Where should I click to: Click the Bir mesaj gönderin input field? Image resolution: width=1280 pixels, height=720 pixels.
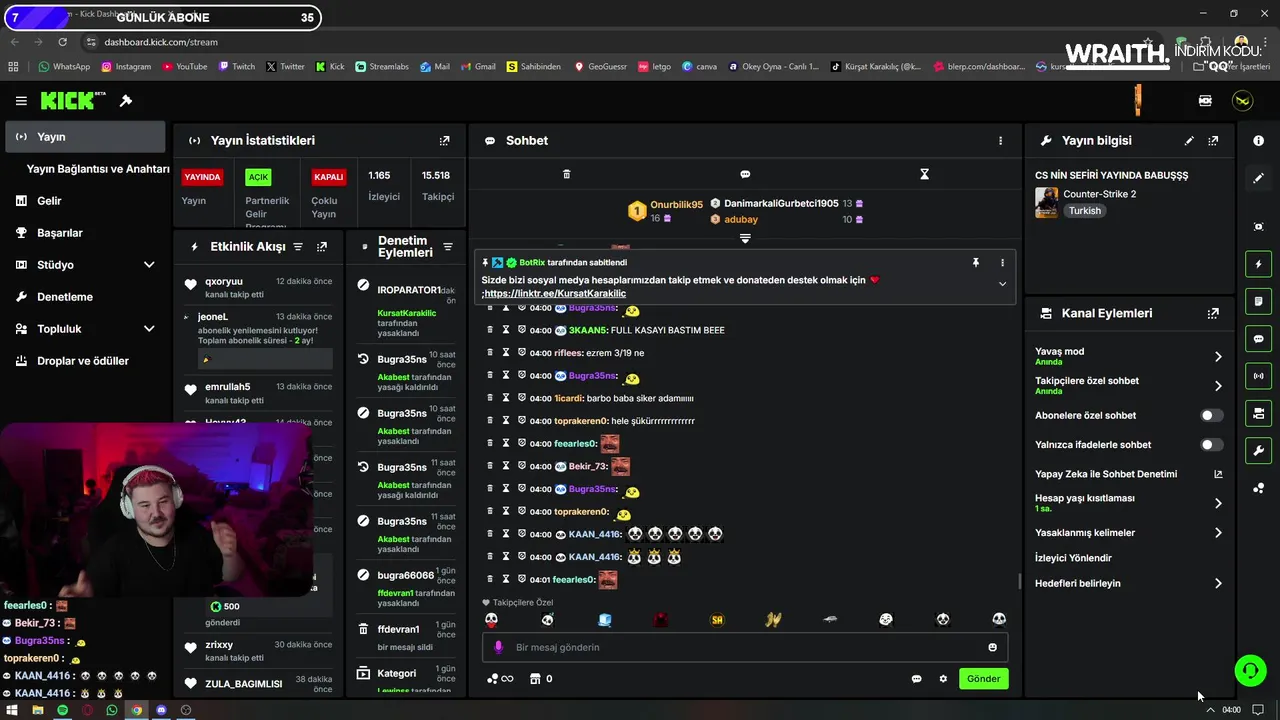pos(745,647)
